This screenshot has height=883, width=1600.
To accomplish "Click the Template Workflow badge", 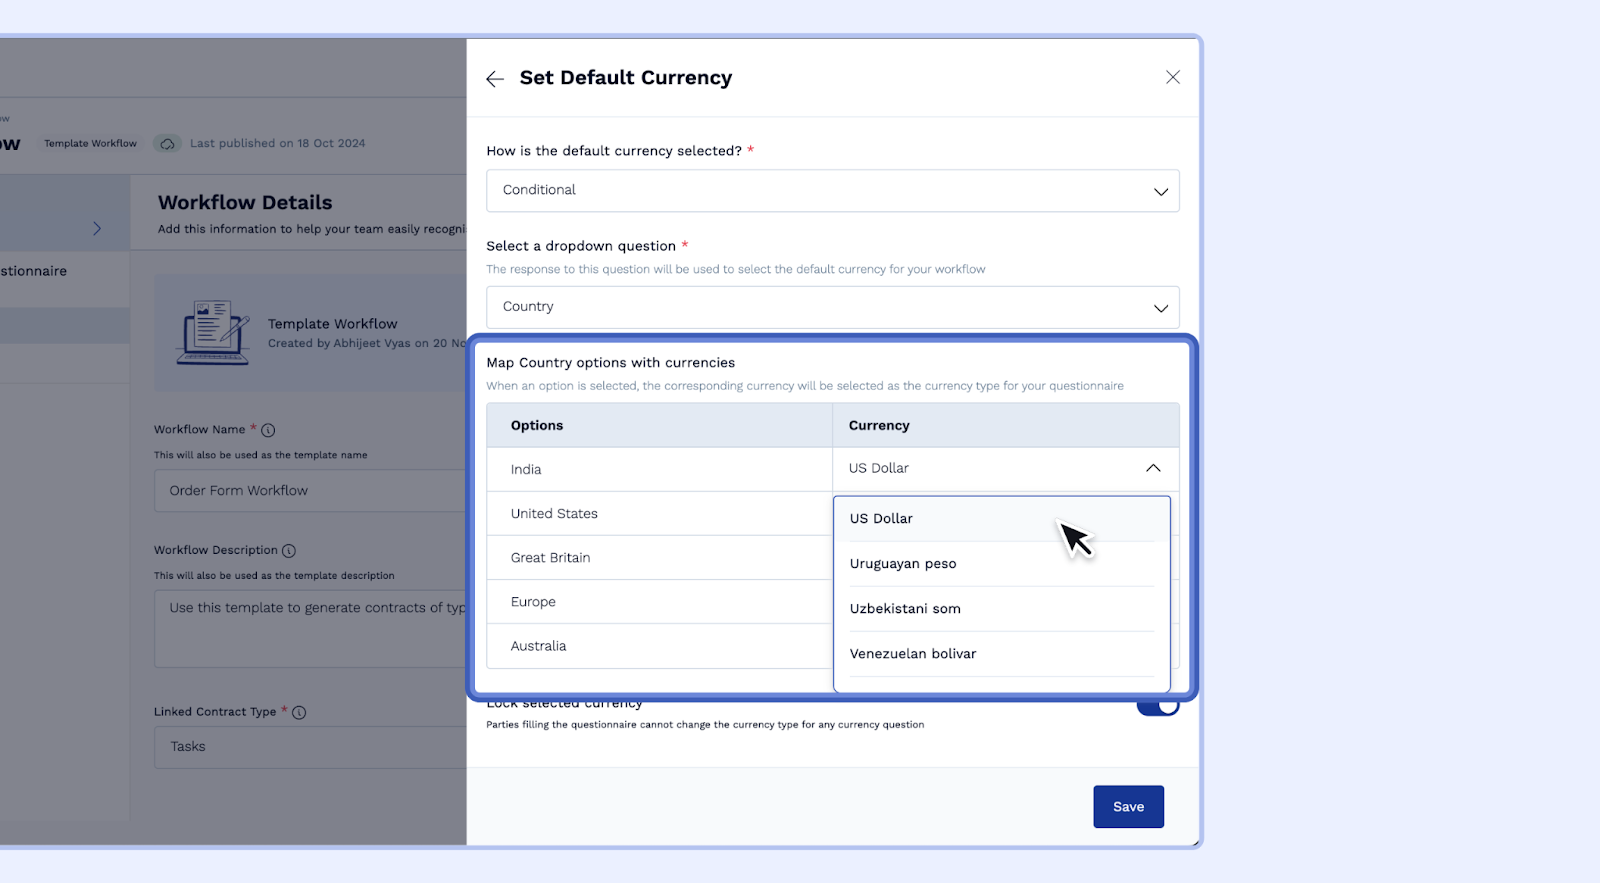I will (90, 144).
